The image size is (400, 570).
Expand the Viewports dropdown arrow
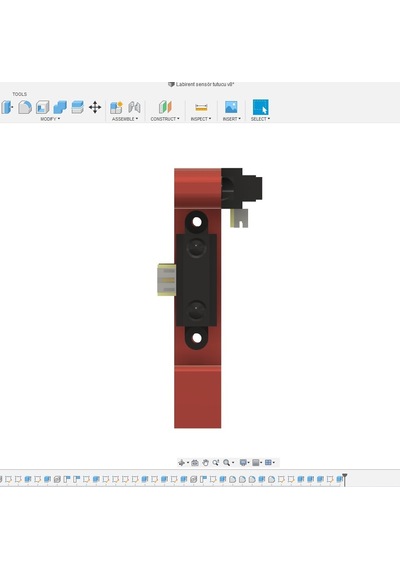[274, 463]
